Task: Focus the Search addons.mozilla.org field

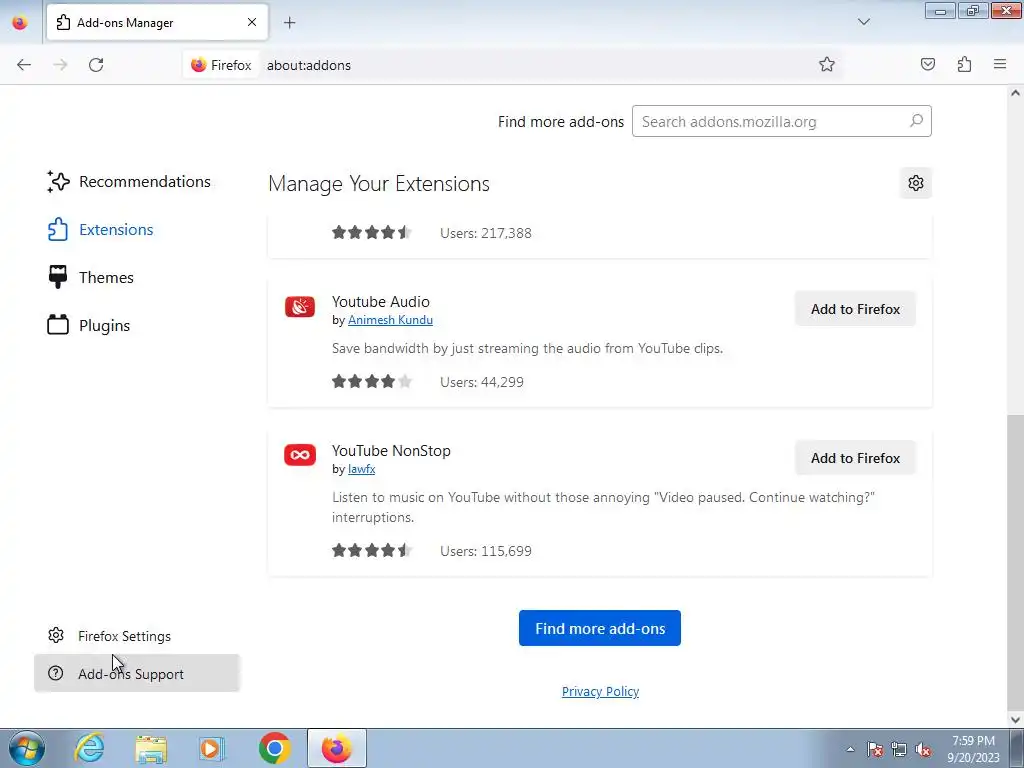Action: pos(782,121)
